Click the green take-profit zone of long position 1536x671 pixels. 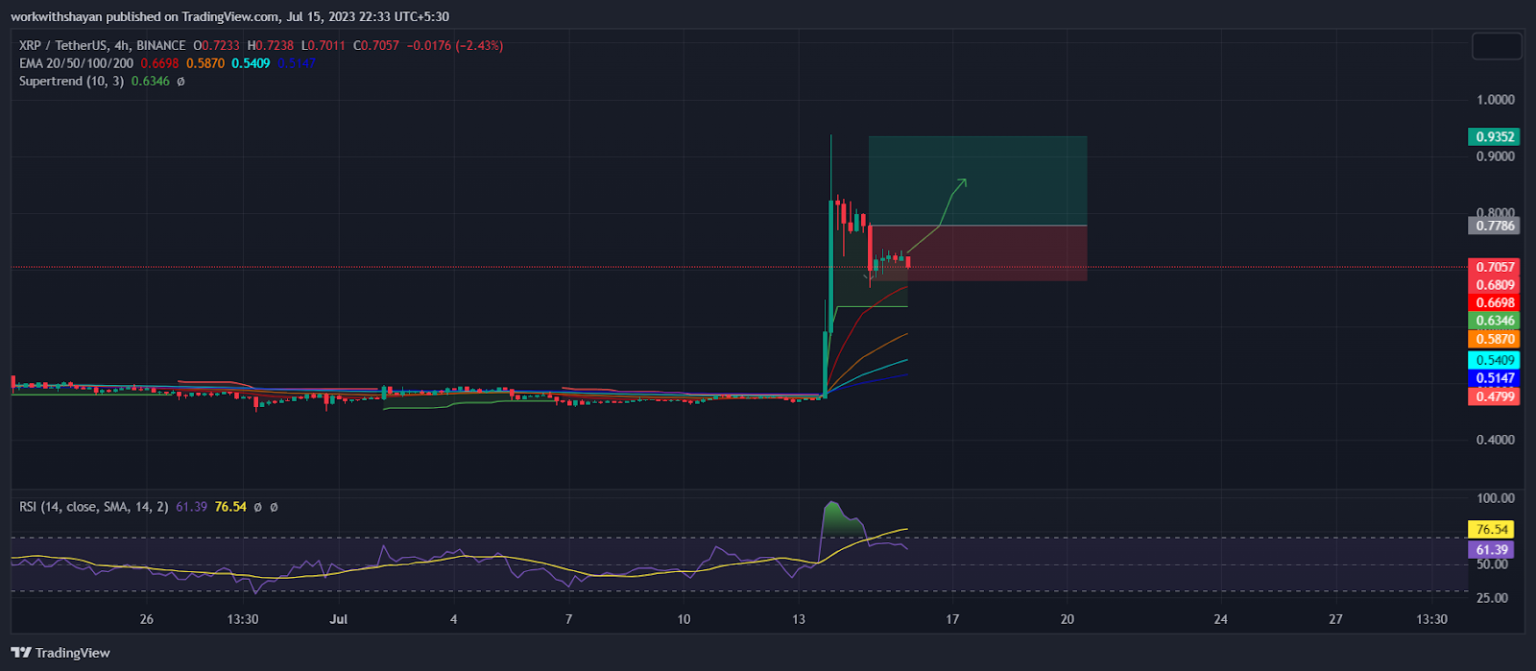coord(1010,170)
